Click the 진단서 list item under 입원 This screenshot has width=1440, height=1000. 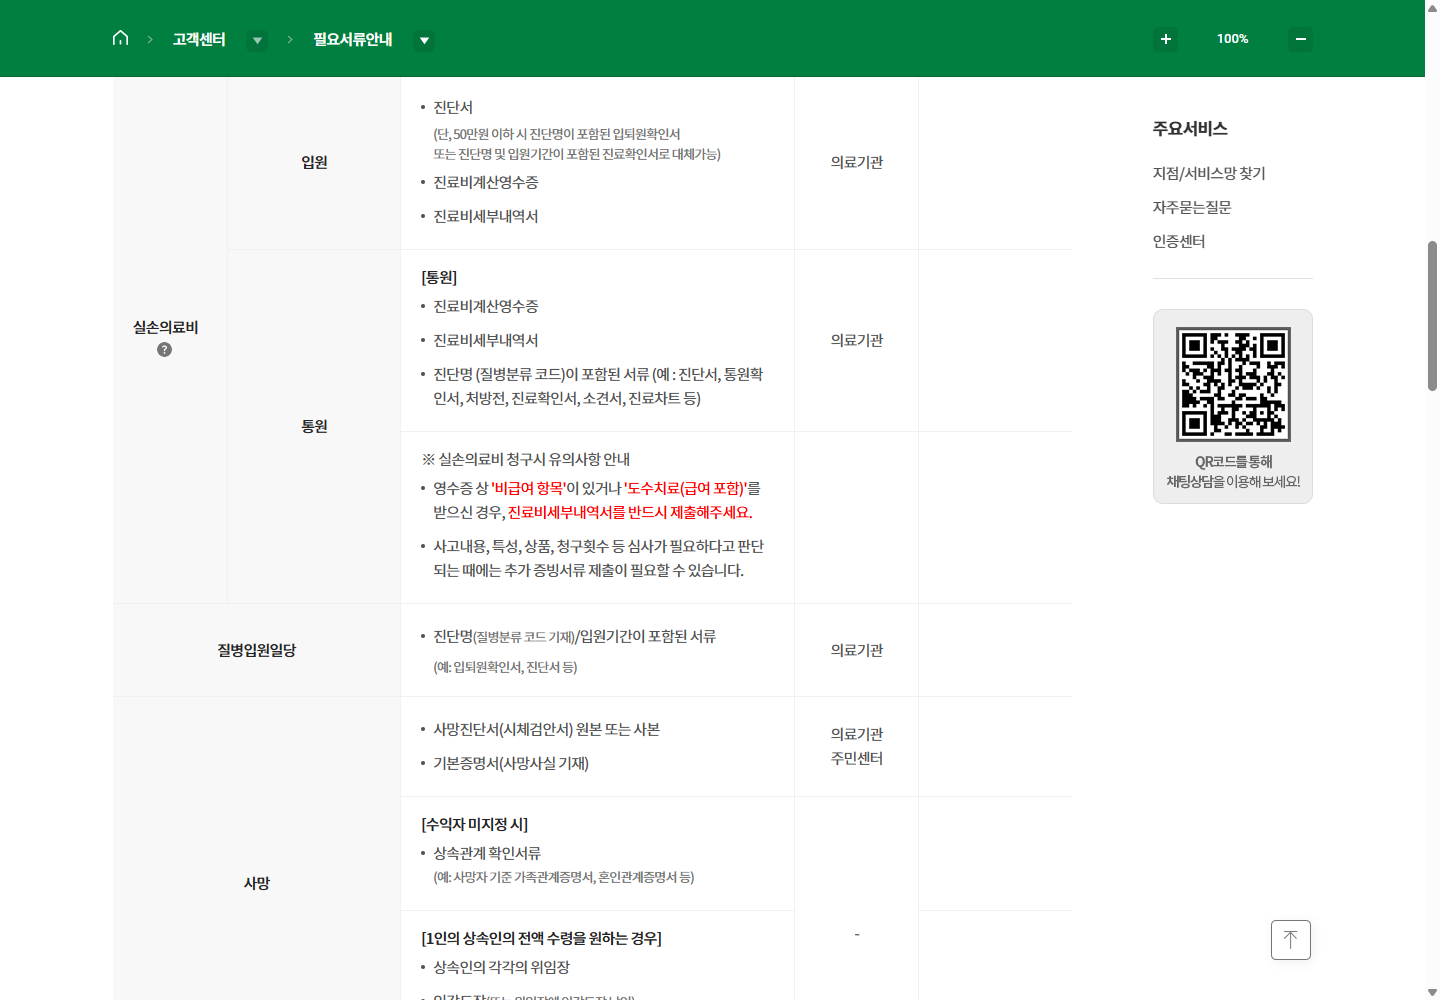(x=453, y=107)
